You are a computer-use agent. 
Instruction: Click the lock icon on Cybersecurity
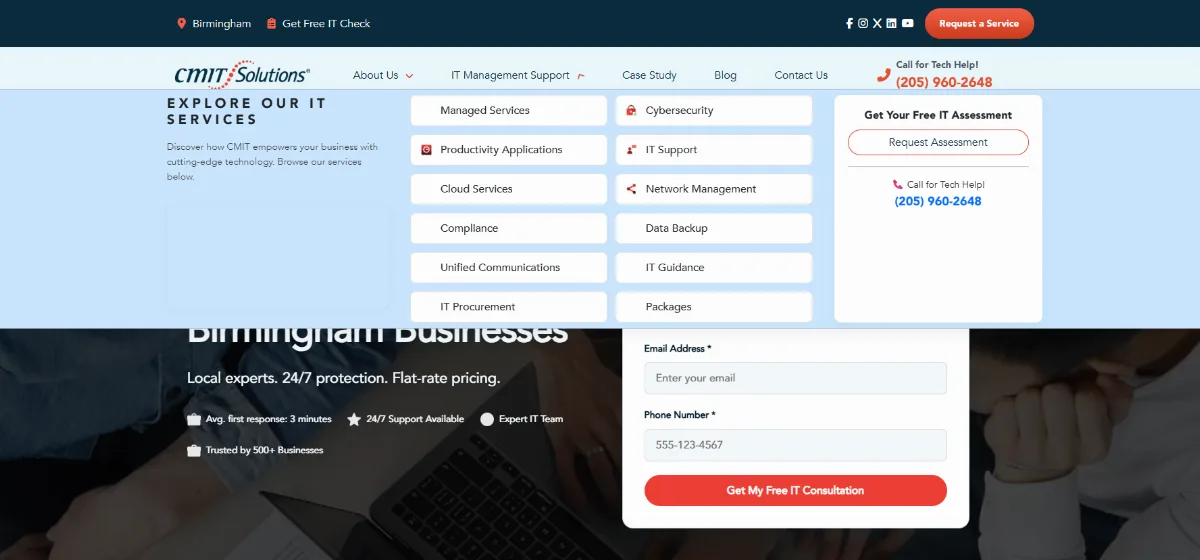point(631,110)
